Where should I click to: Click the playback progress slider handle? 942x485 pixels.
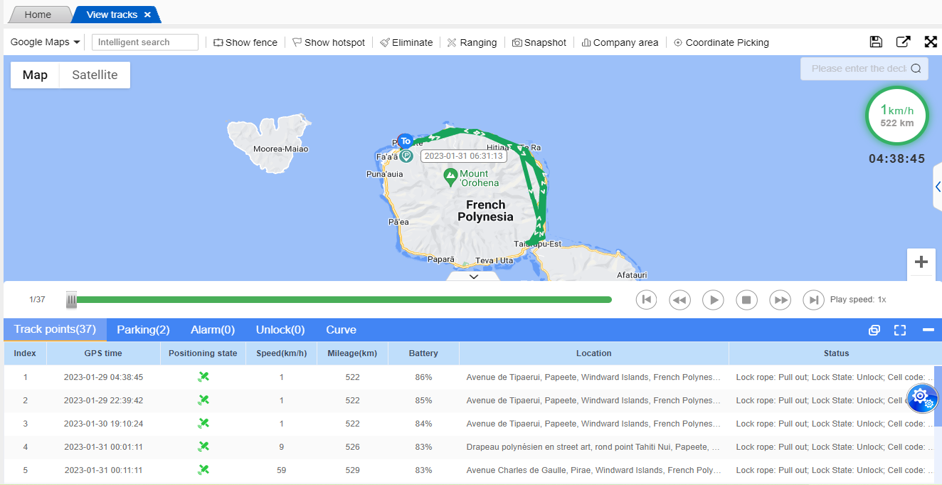[x=71, y=300]
